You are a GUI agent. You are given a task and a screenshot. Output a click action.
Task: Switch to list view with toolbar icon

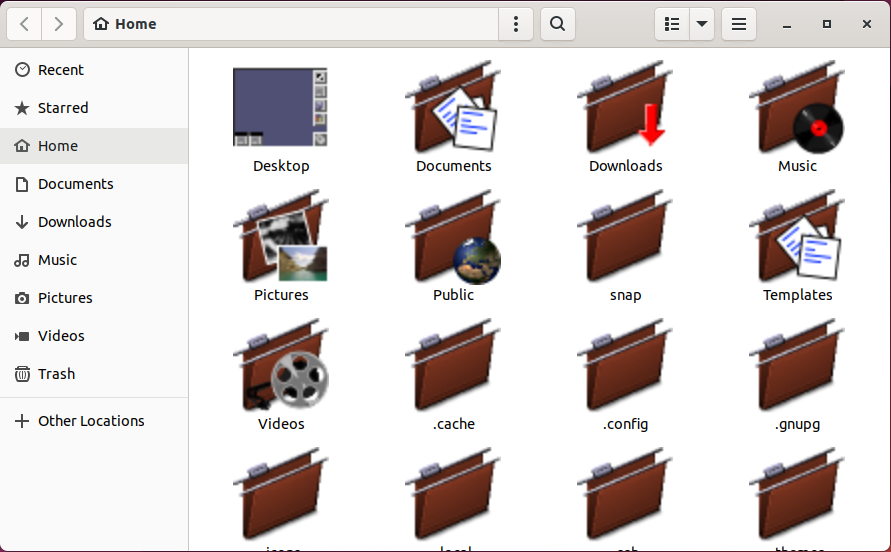coord(672,24)
